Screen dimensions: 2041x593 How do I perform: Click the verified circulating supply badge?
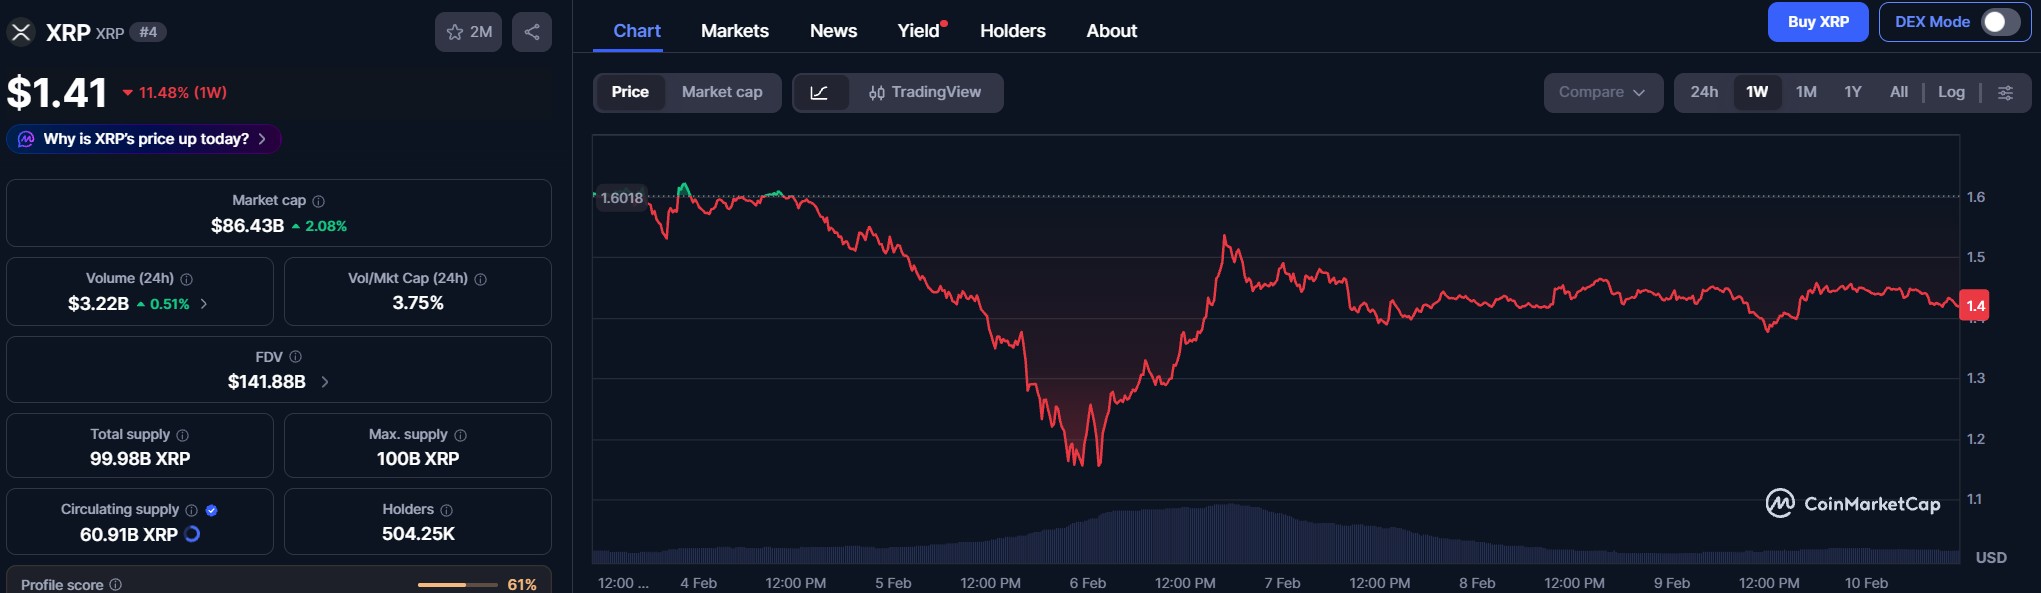(x=211, y=510)
